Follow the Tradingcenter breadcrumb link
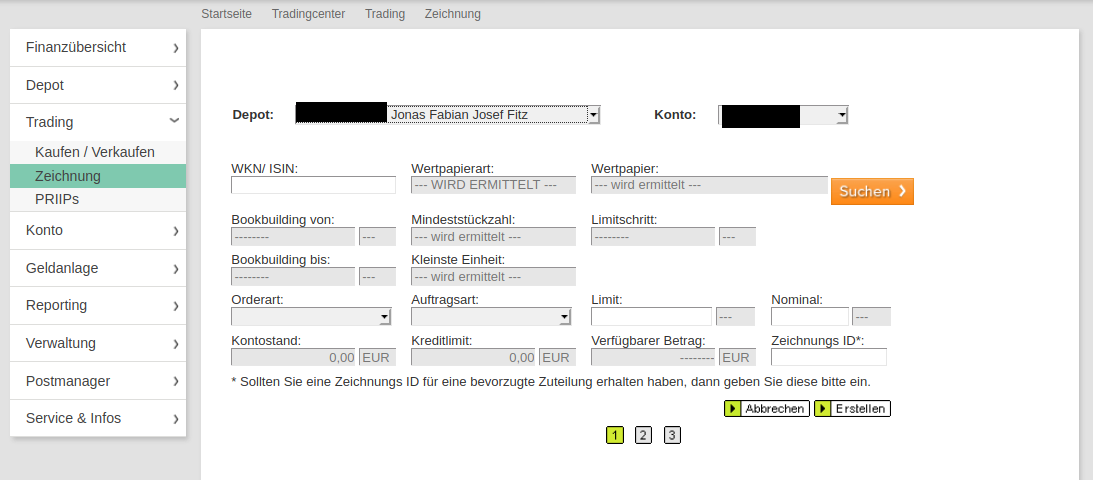Screen dimensions: 1093x480 point(308,14)
